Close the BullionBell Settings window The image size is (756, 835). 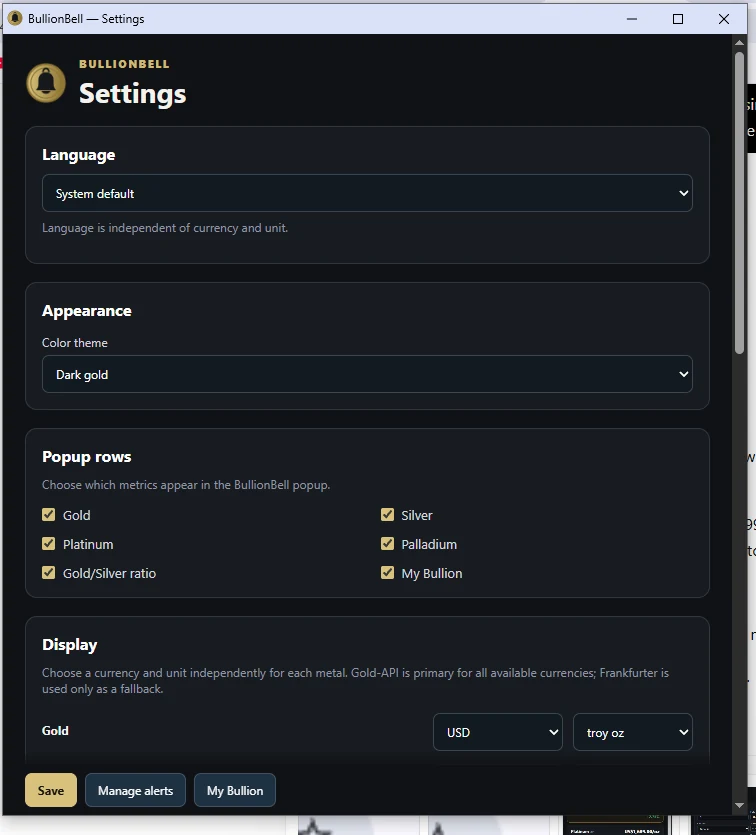(724, 19)
